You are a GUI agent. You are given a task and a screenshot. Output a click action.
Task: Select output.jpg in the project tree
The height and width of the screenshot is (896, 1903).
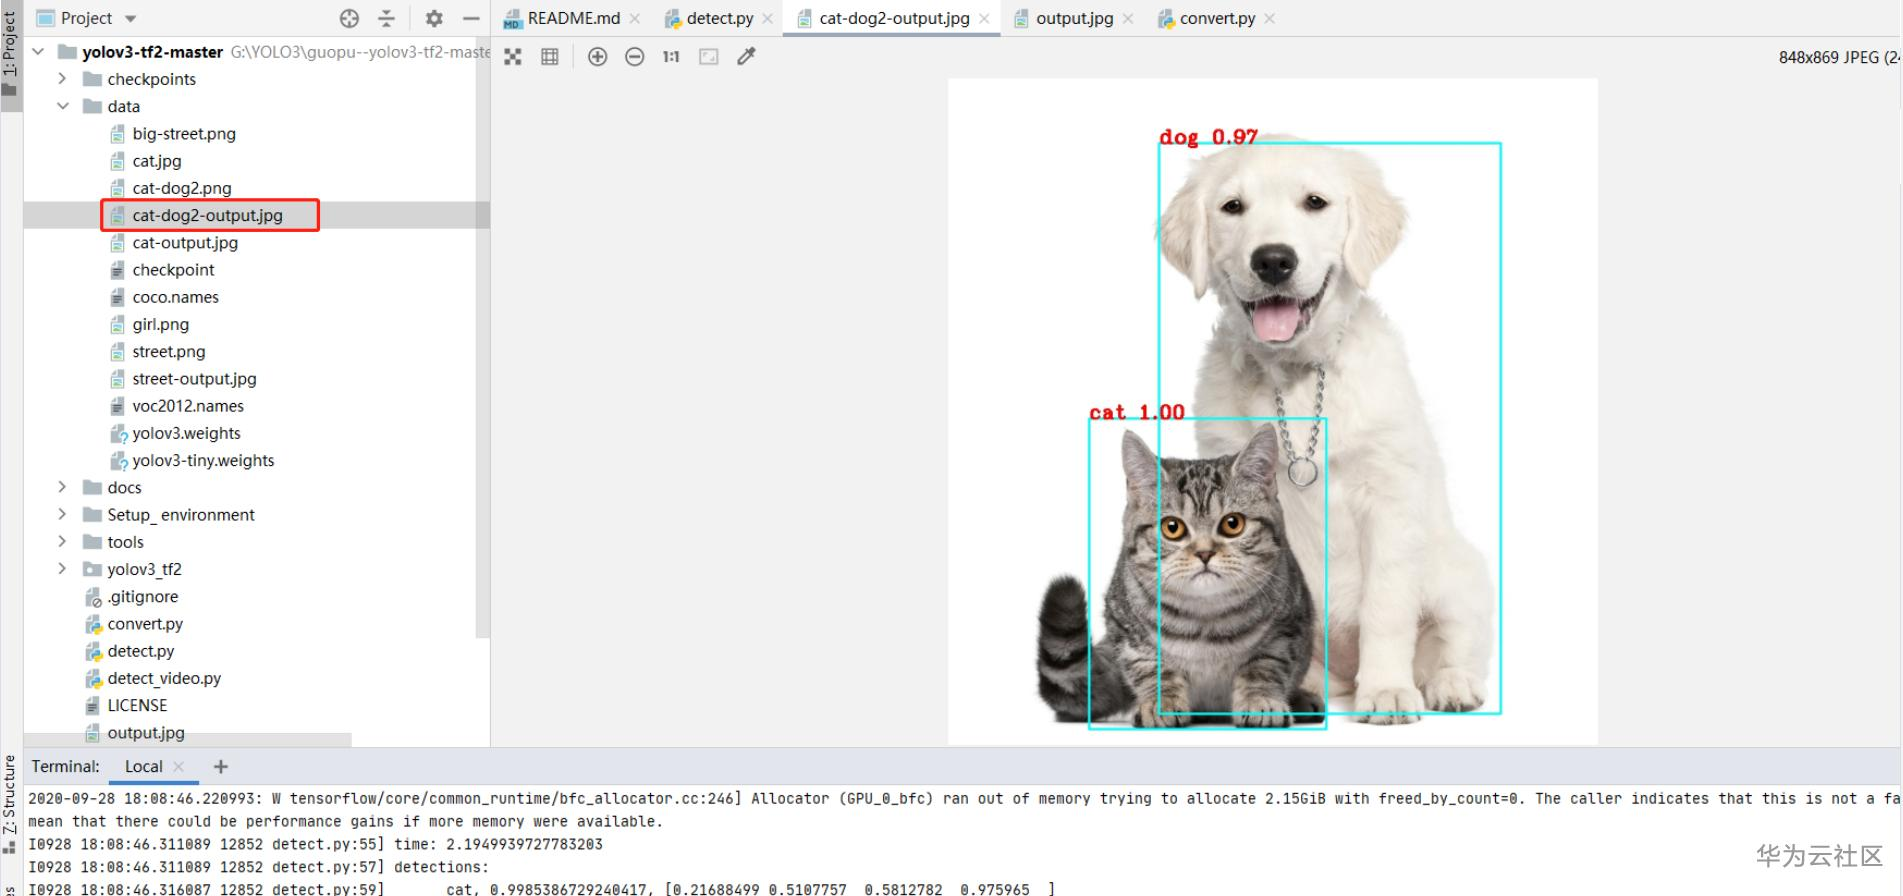(146, 732)
